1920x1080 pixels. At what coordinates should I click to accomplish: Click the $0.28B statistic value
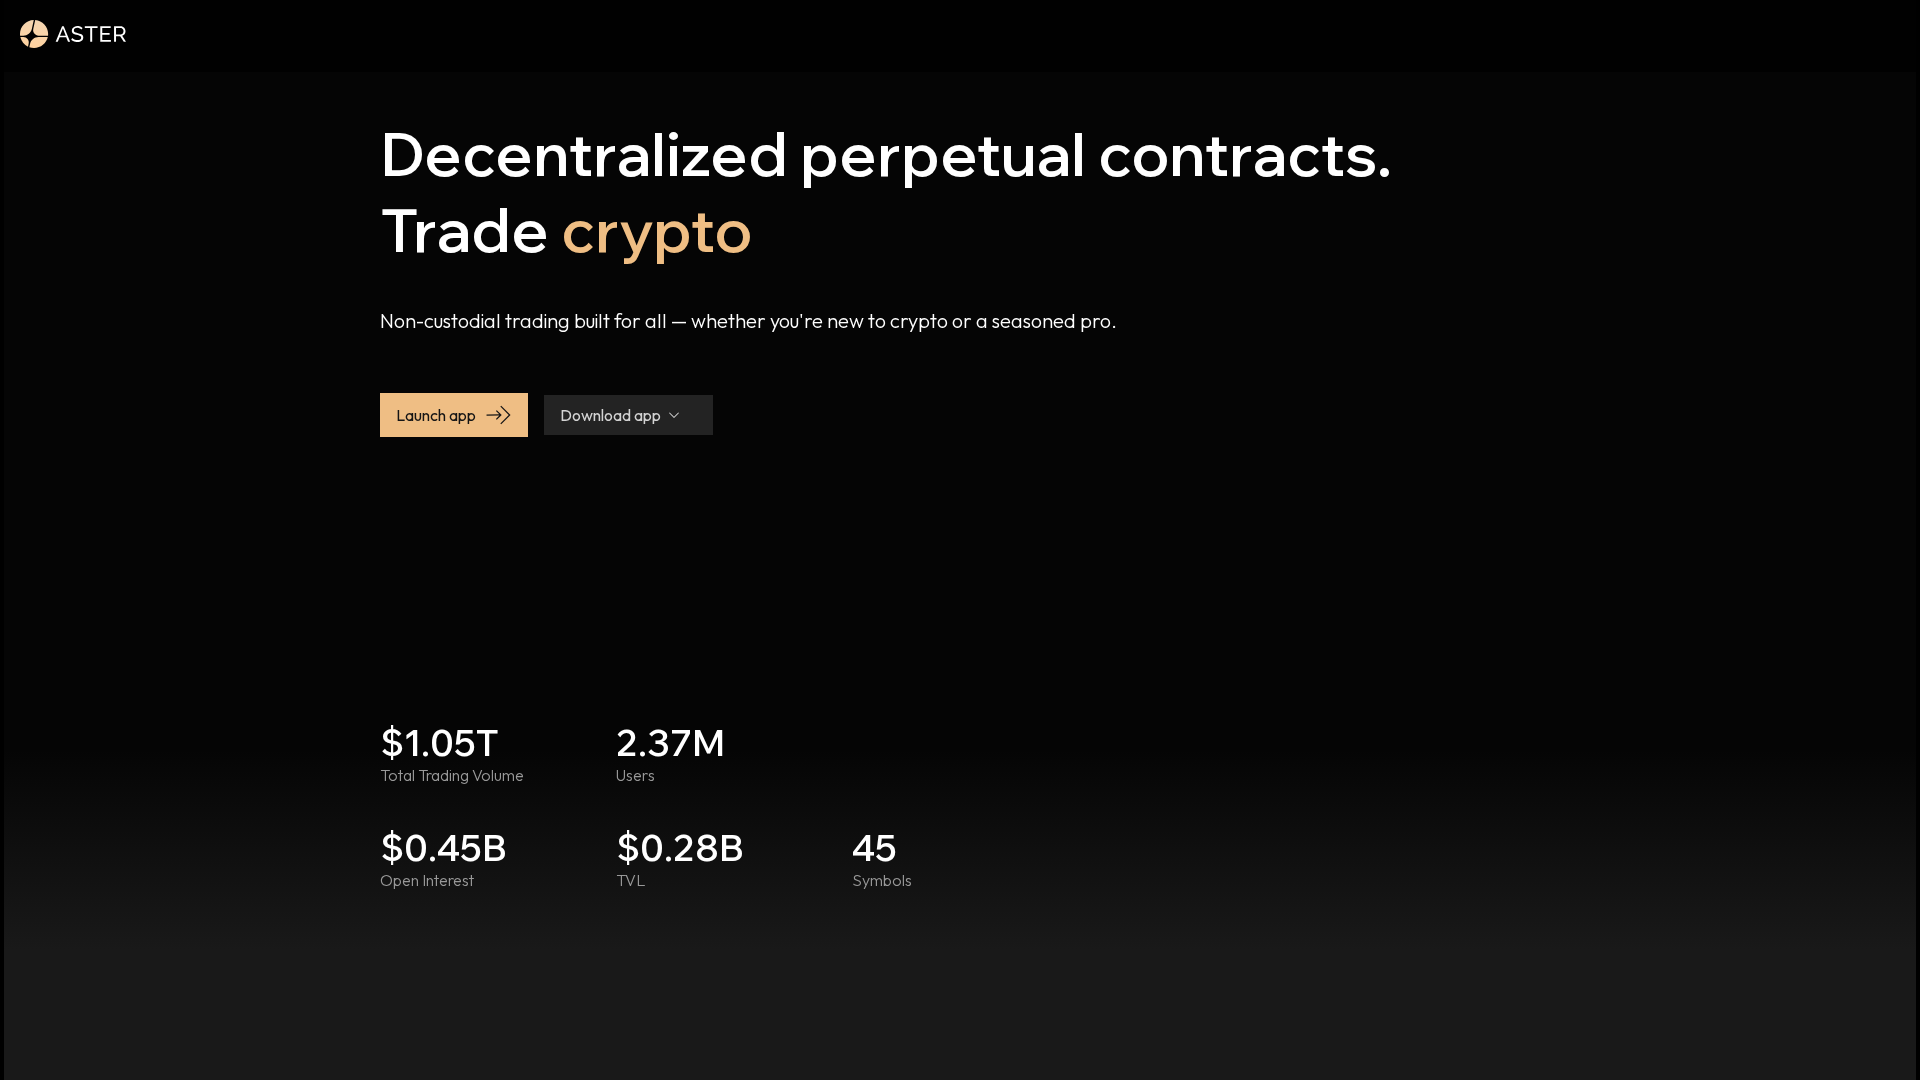point(680,848)
